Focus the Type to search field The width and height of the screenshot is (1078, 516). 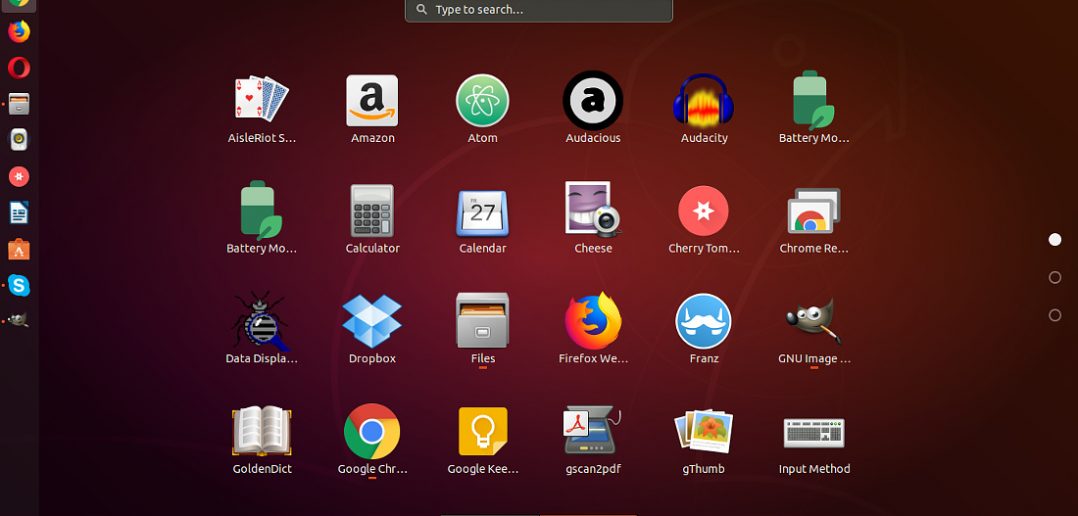[x=539, y=10]
